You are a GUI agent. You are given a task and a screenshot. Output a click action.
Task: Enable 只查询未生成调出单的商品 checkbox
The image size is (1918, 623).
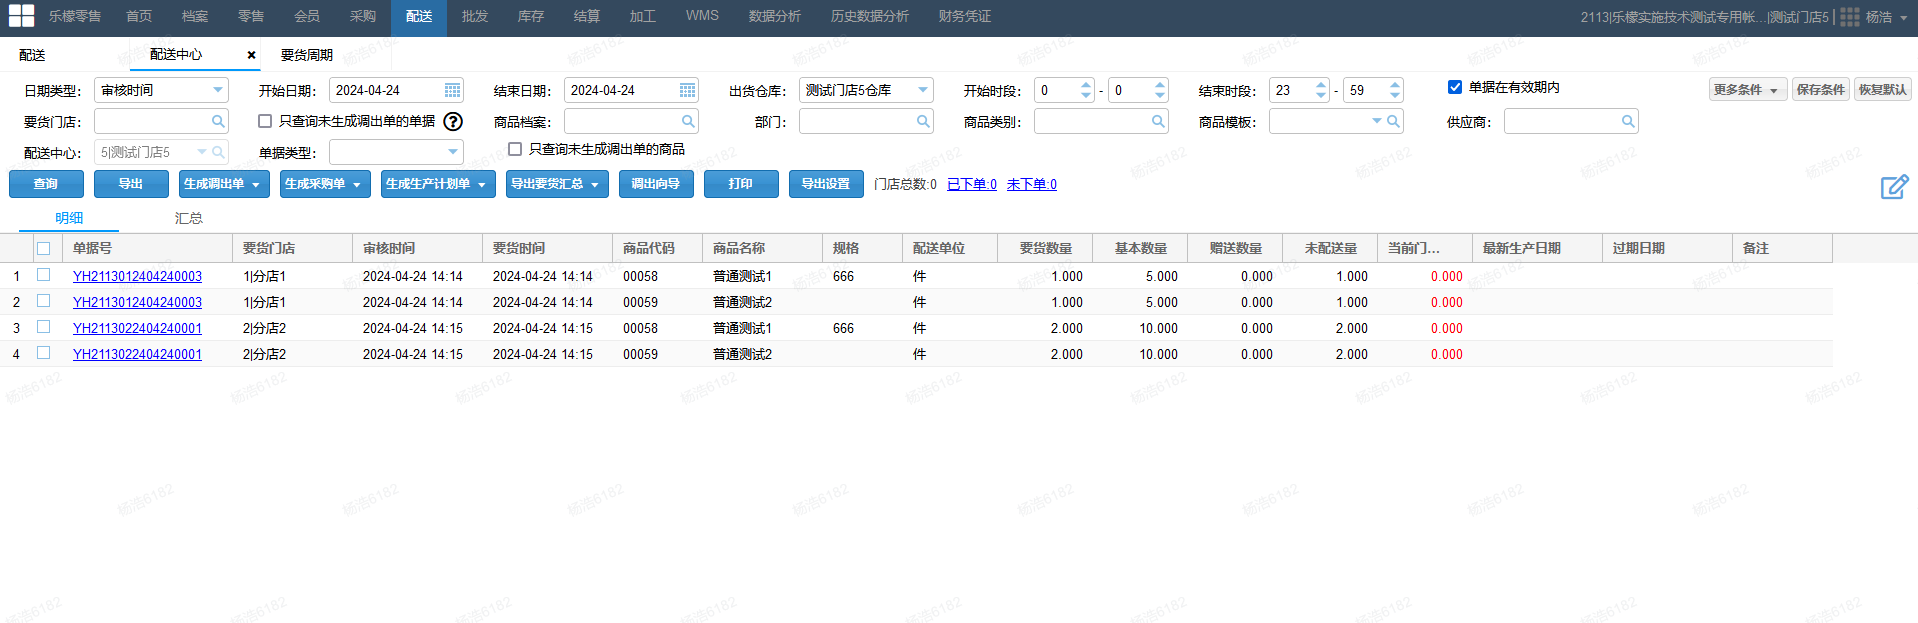coord(515,149)
